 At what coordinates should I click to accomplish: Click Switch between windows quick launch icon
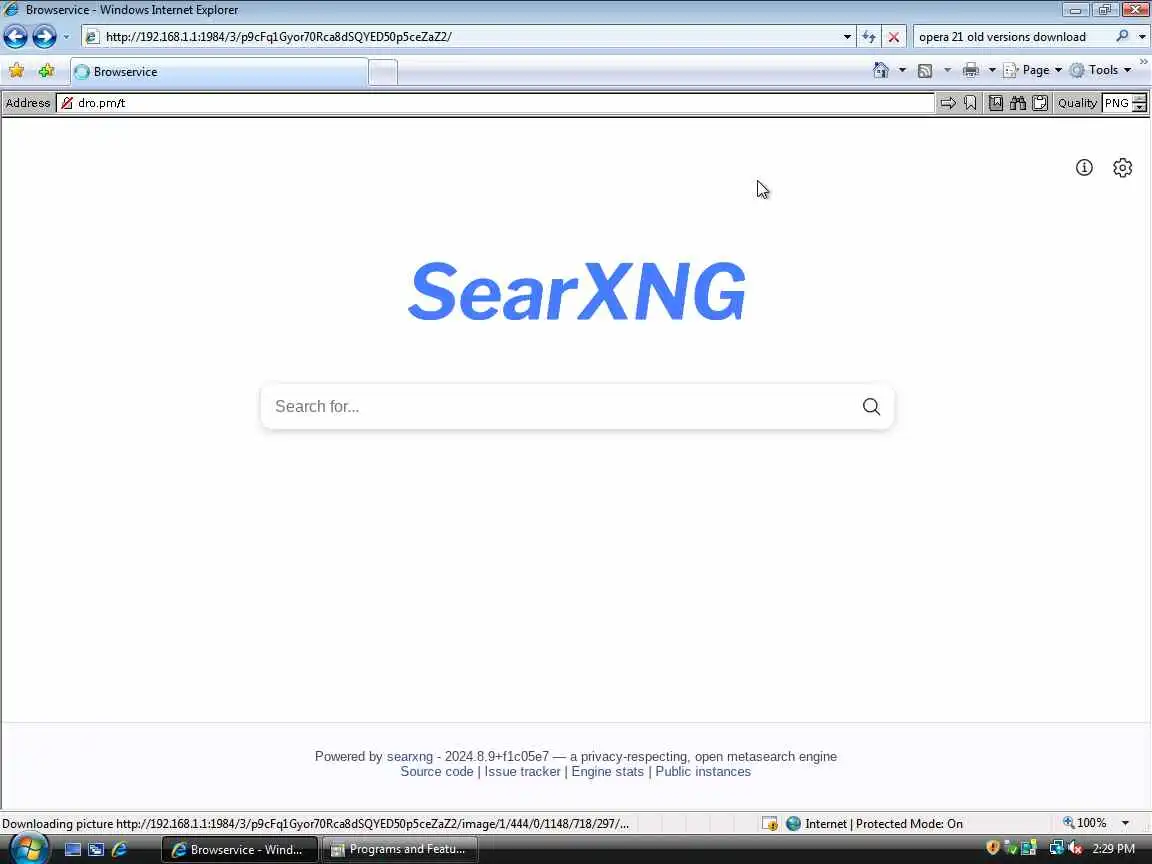tap(96, 849)
